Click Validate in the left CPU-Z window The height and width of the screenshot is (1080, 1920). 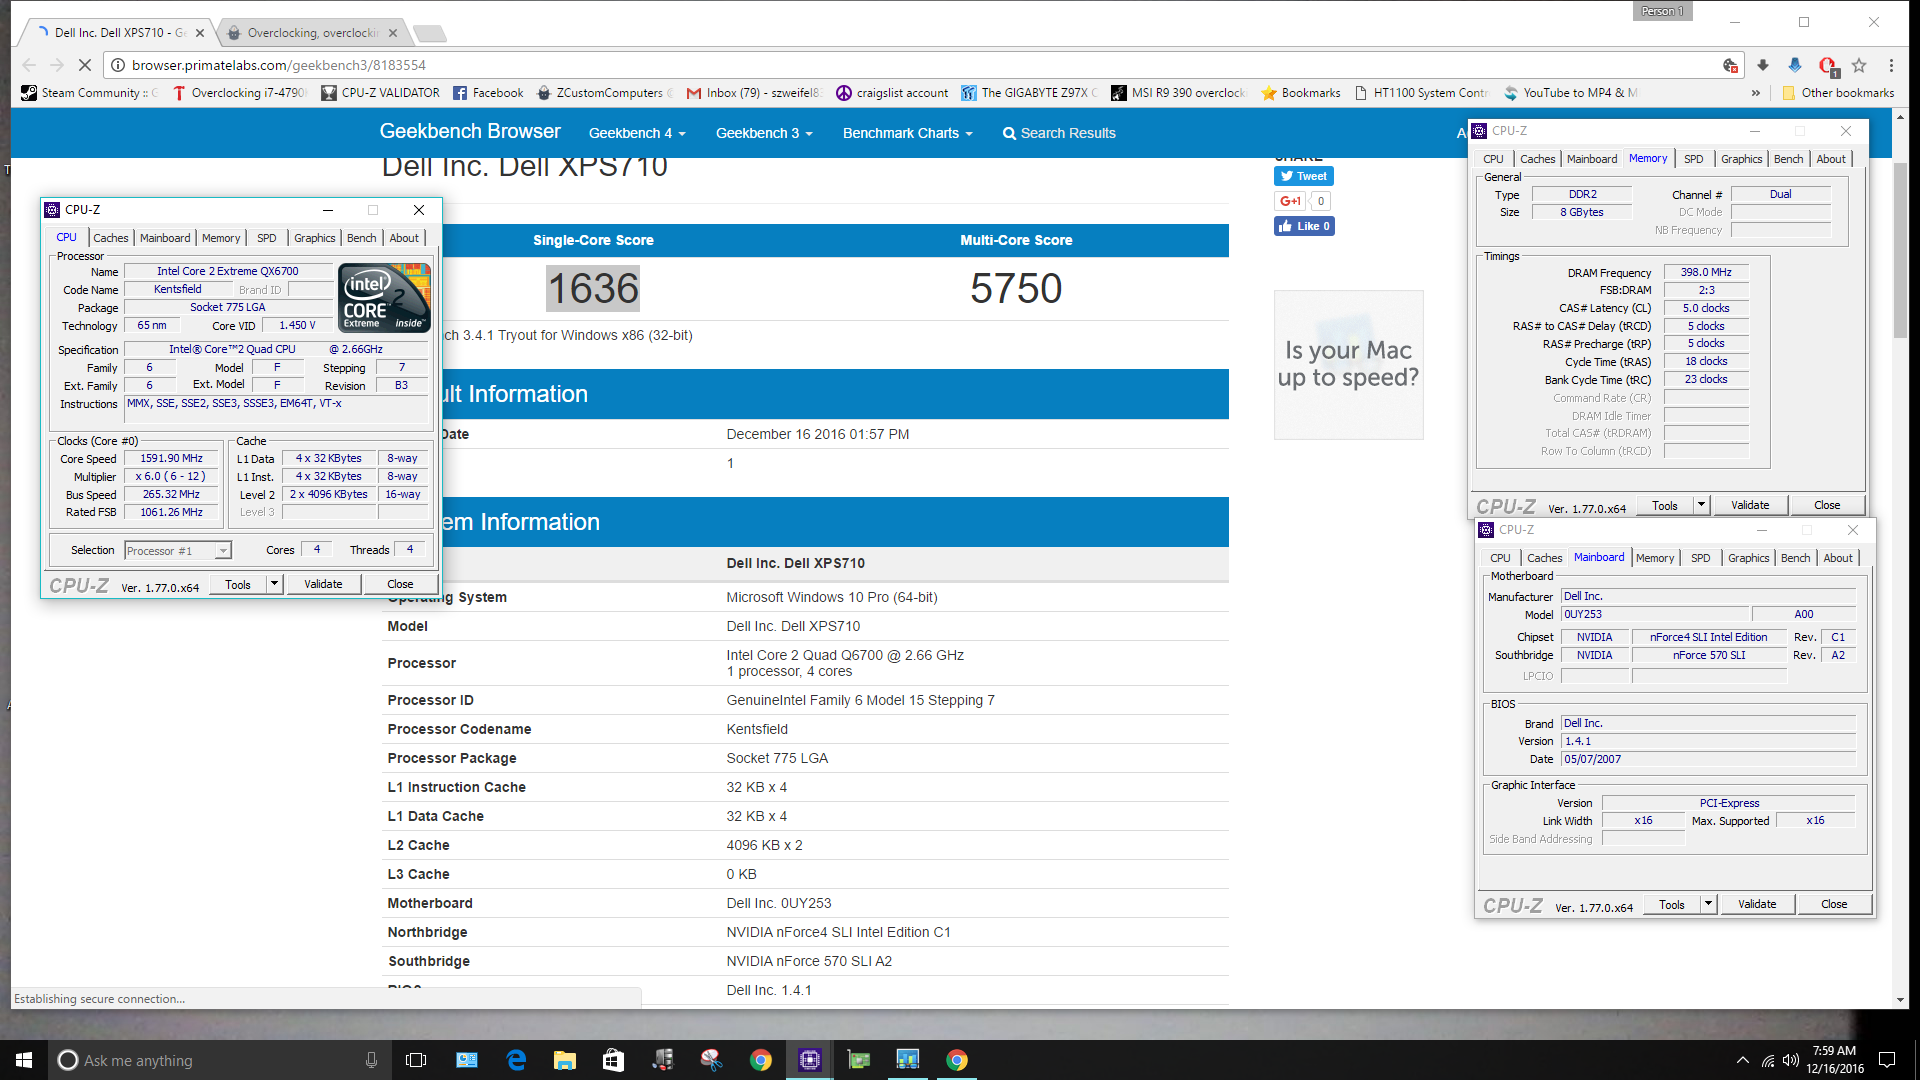tap(323, 584)
